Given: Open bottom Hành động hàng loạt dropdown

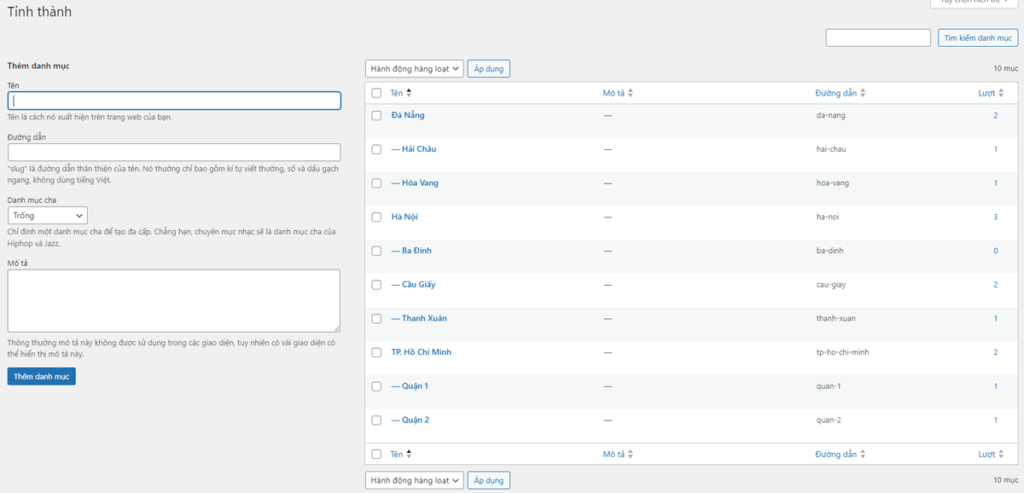Looking at the screenshot, I should 414,481.
